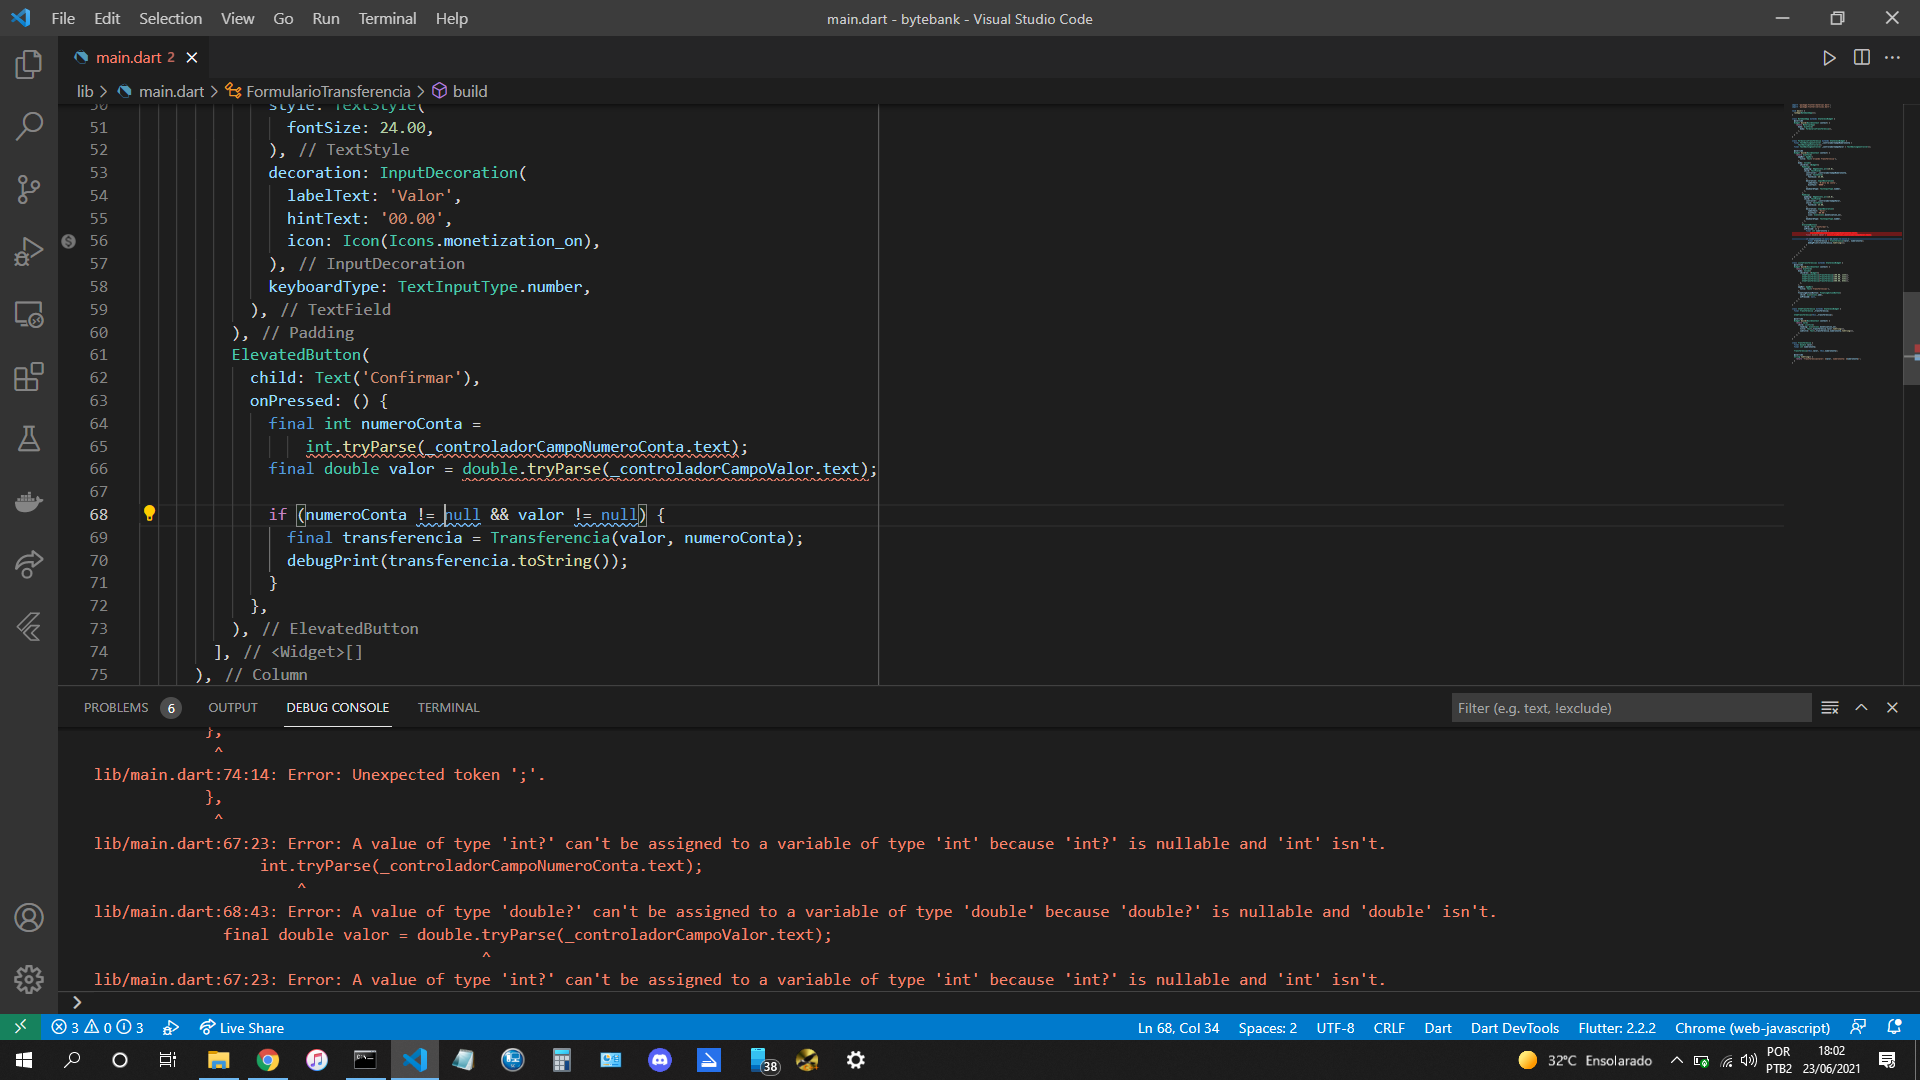The width and height of the screenshot is (1920, 1080).
Task: Open Windows Start menu
Action: pyautogui.click(x=24, y=1060)
